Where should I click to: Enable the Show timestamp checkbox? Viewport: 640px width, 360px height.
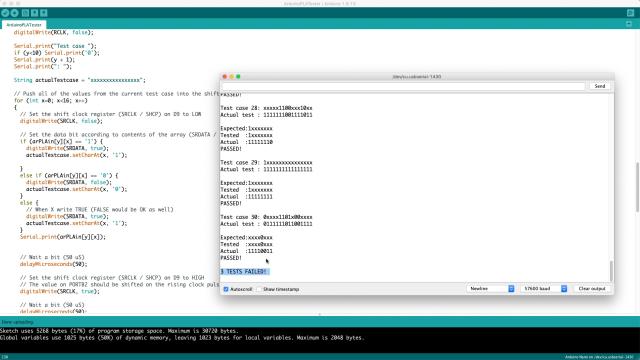pyautogui.click(x=259, y=289)
